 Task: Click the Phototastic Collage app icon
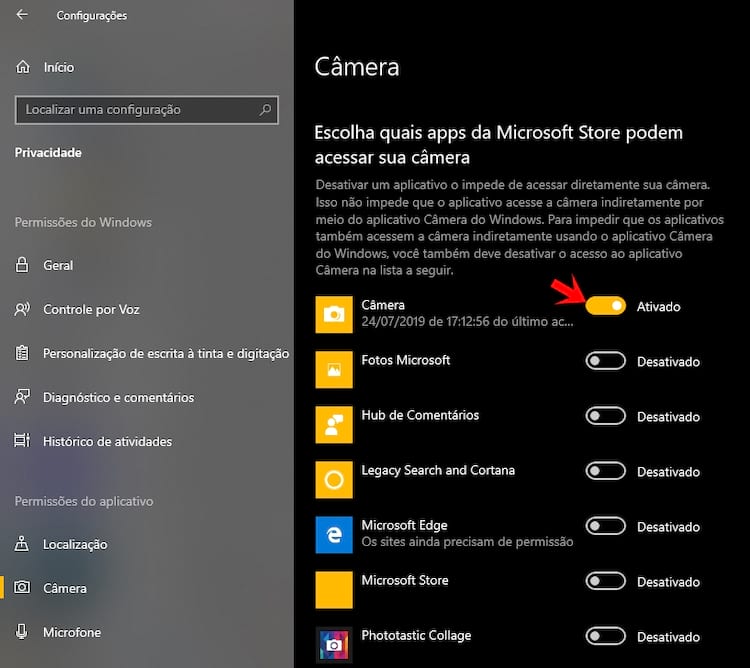[x=334, y=644]
